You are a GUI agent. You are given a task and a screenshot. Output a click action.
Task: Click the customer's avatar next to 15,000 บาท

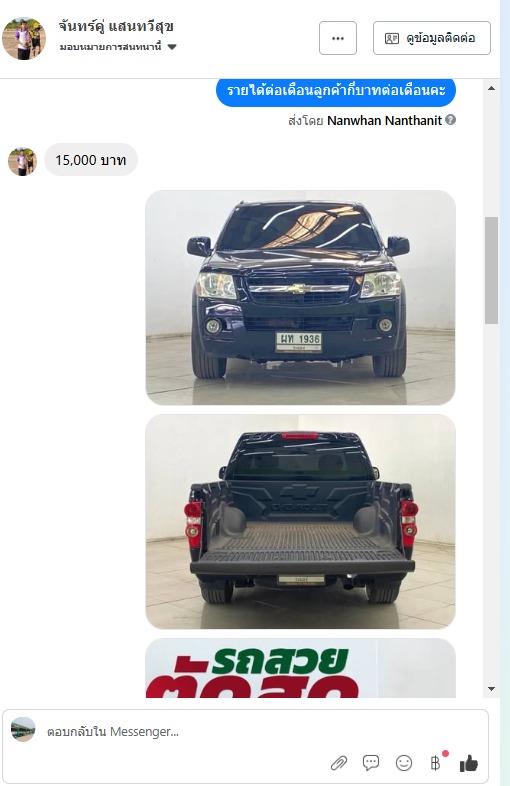(x=23, y=161)
